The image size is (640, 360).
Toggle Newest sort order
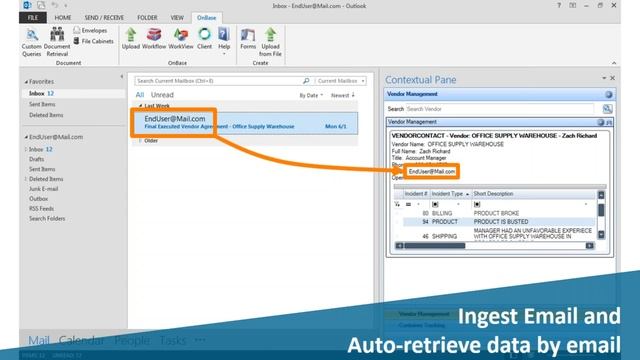(x=343, y=96)
